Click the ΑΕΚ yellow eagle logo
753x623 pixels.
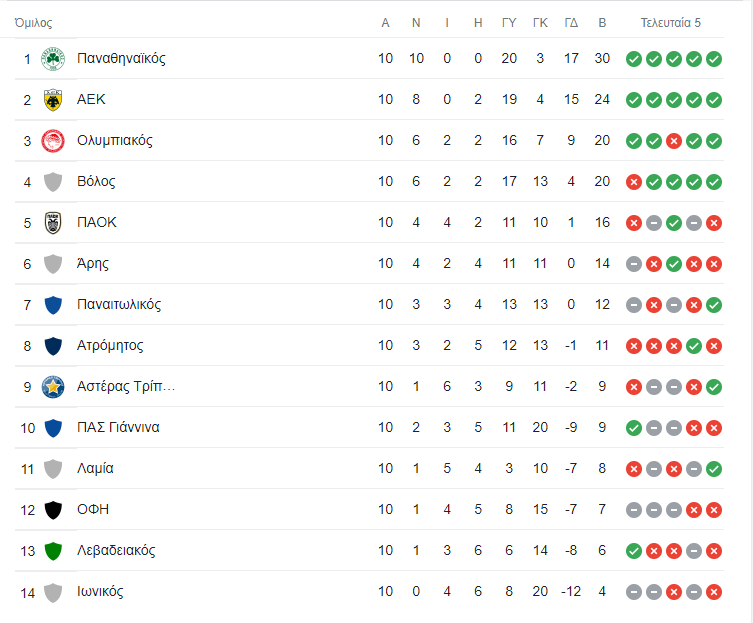pos(53,100)
